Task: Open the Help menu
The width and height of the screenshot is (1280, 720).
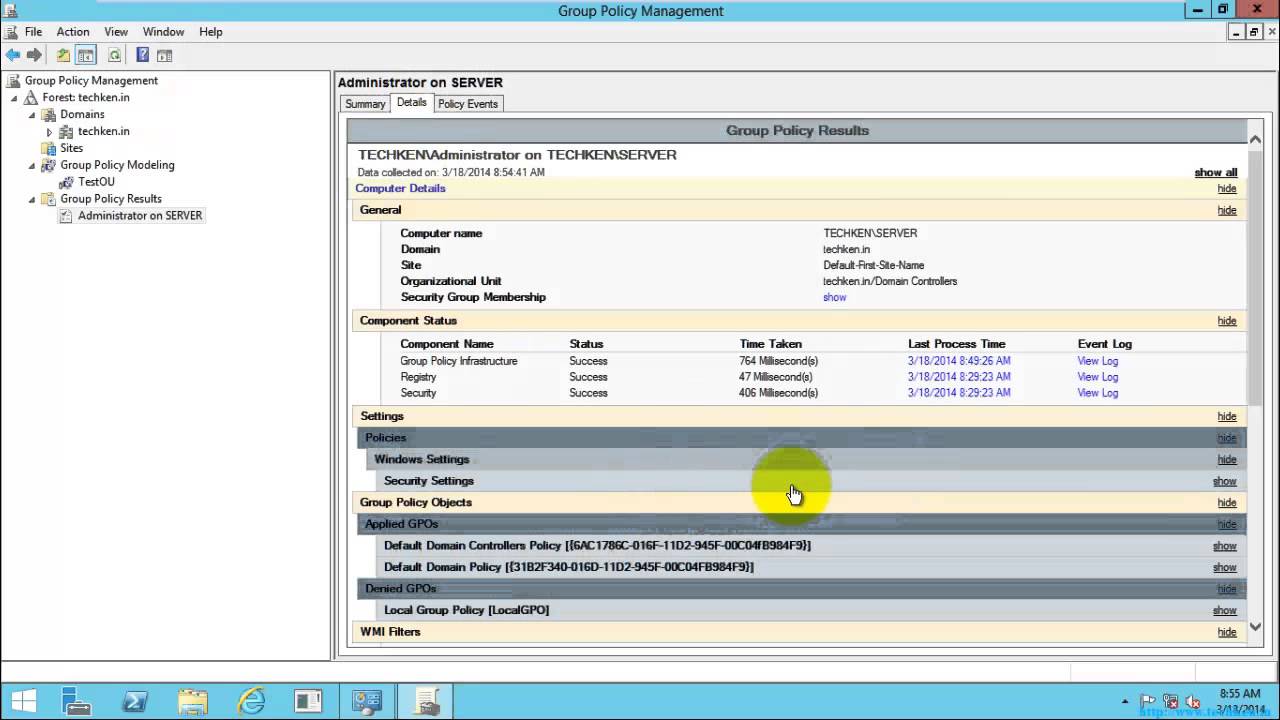Action: pyautogui.click(x=210, y=32)
